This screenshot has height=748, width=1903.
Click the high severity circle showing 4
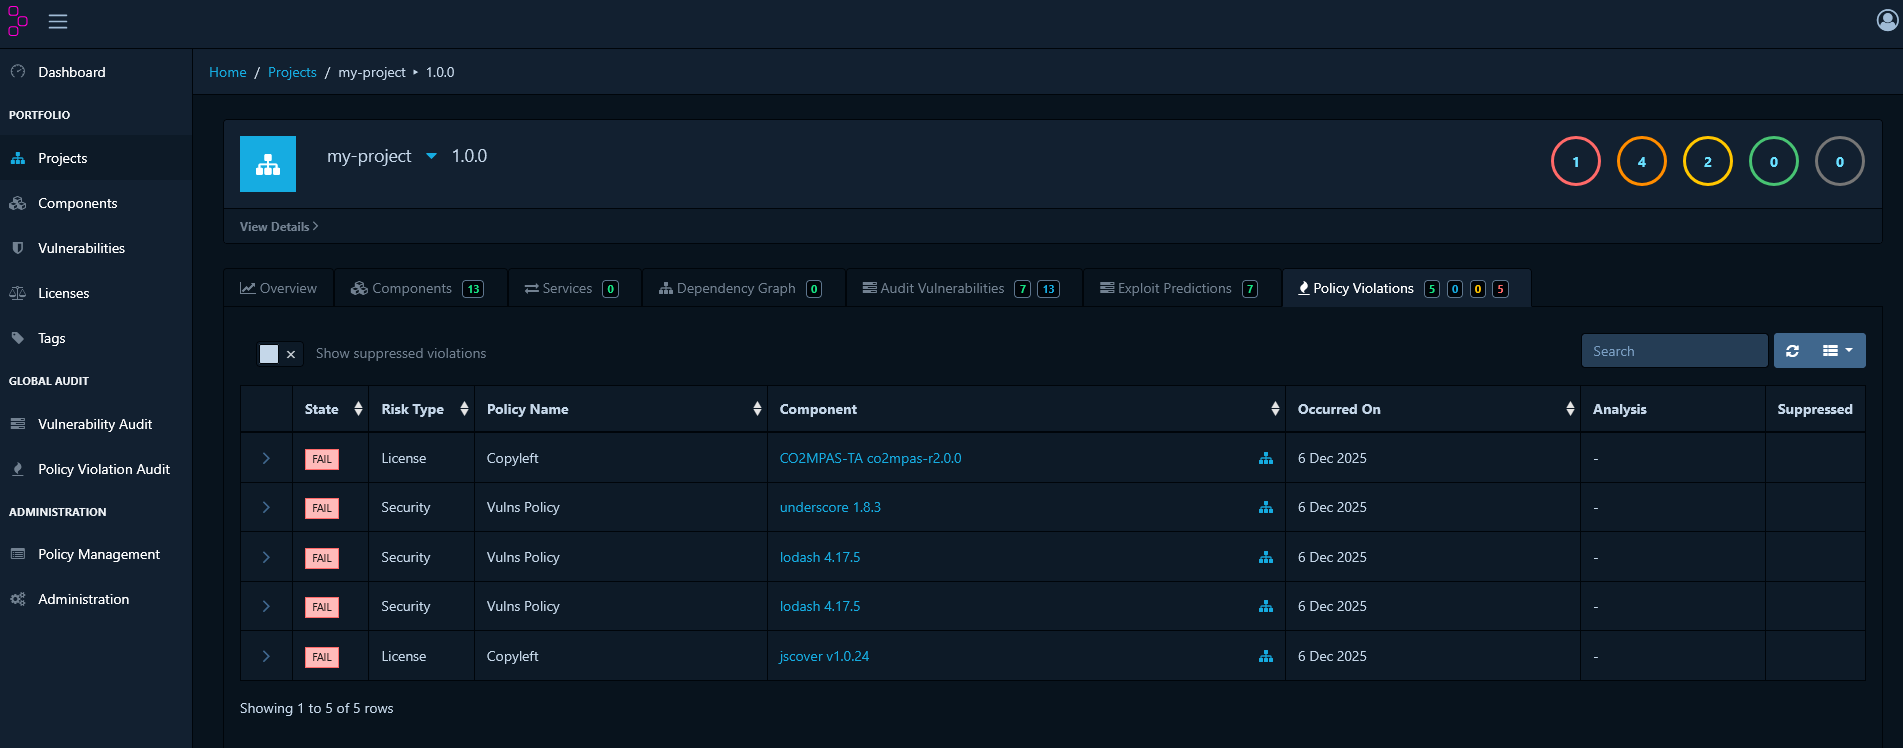click(x=1642, y=161)
